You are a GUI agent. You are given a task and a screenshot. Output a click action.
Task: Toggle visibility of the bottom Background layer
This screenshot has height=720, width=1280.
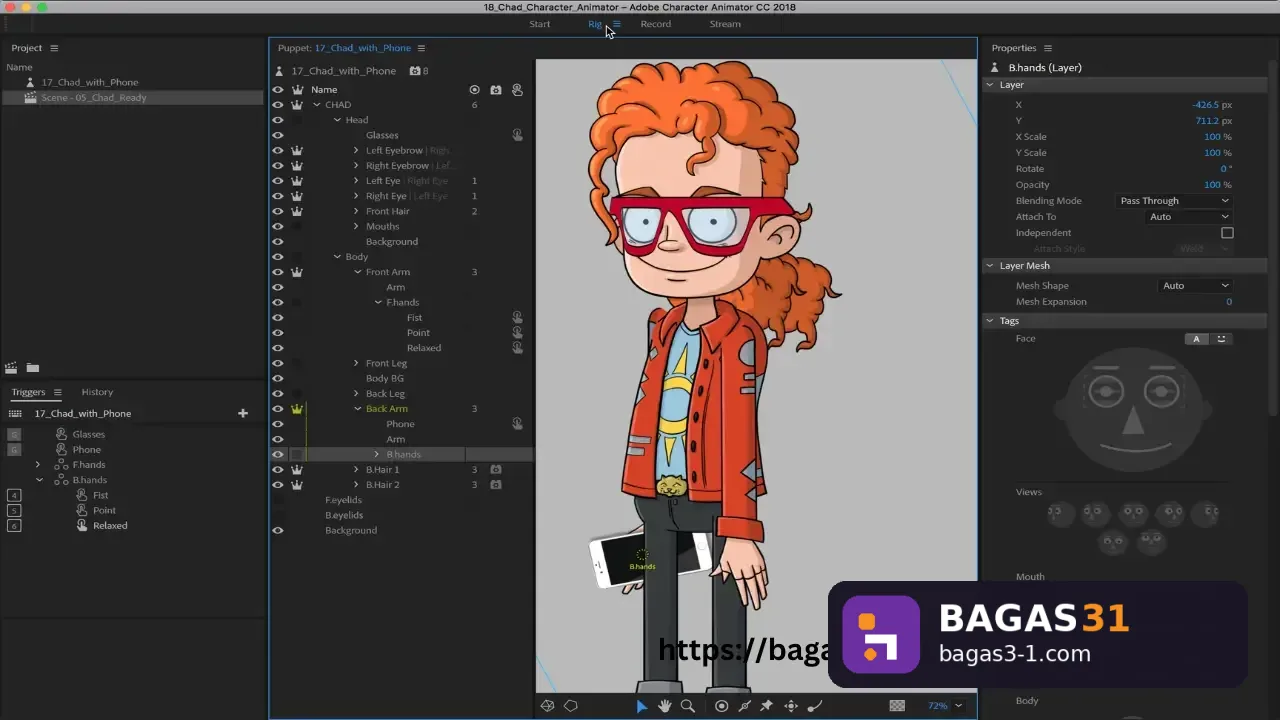pos(278,530)
